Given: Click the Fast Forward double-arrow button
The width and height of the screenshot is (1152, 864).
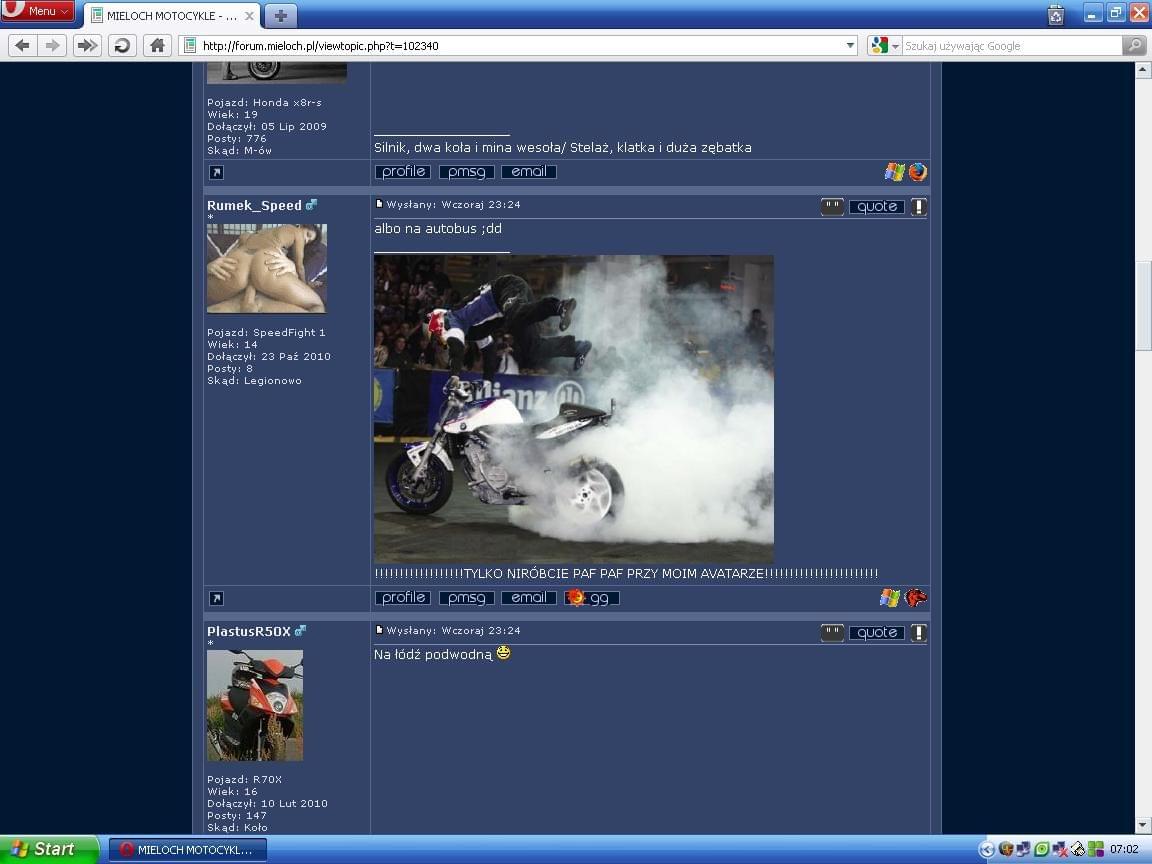Looking at the screenshot, I should 88,45.
